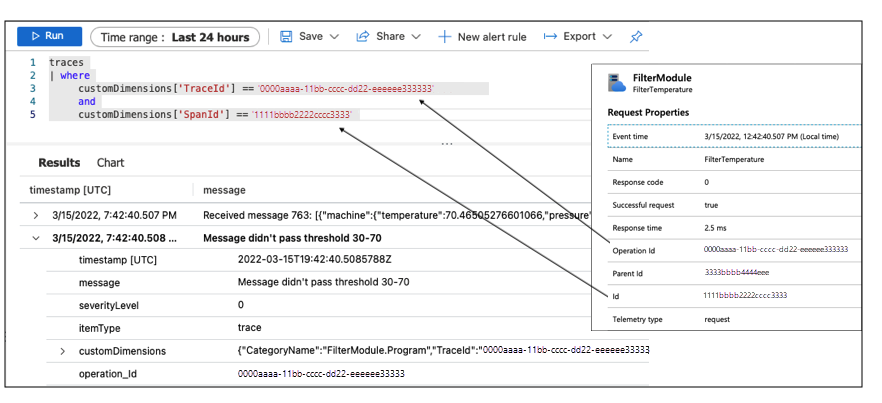Click the Save disk icon
This screenshot has height=403, width=882.
pos(286,37)
